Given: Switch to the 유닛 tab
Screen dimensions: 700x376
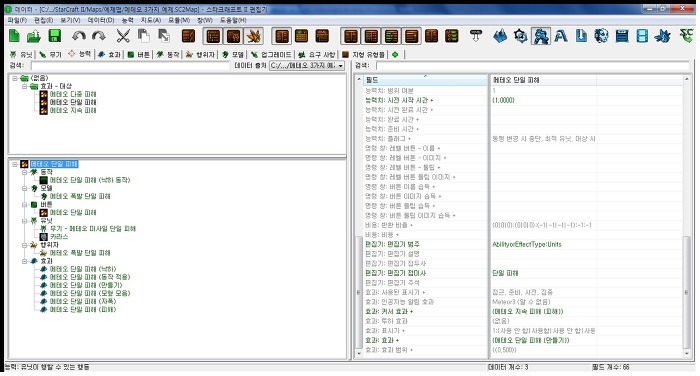Looking at the screenshot, I should point(21,54).
